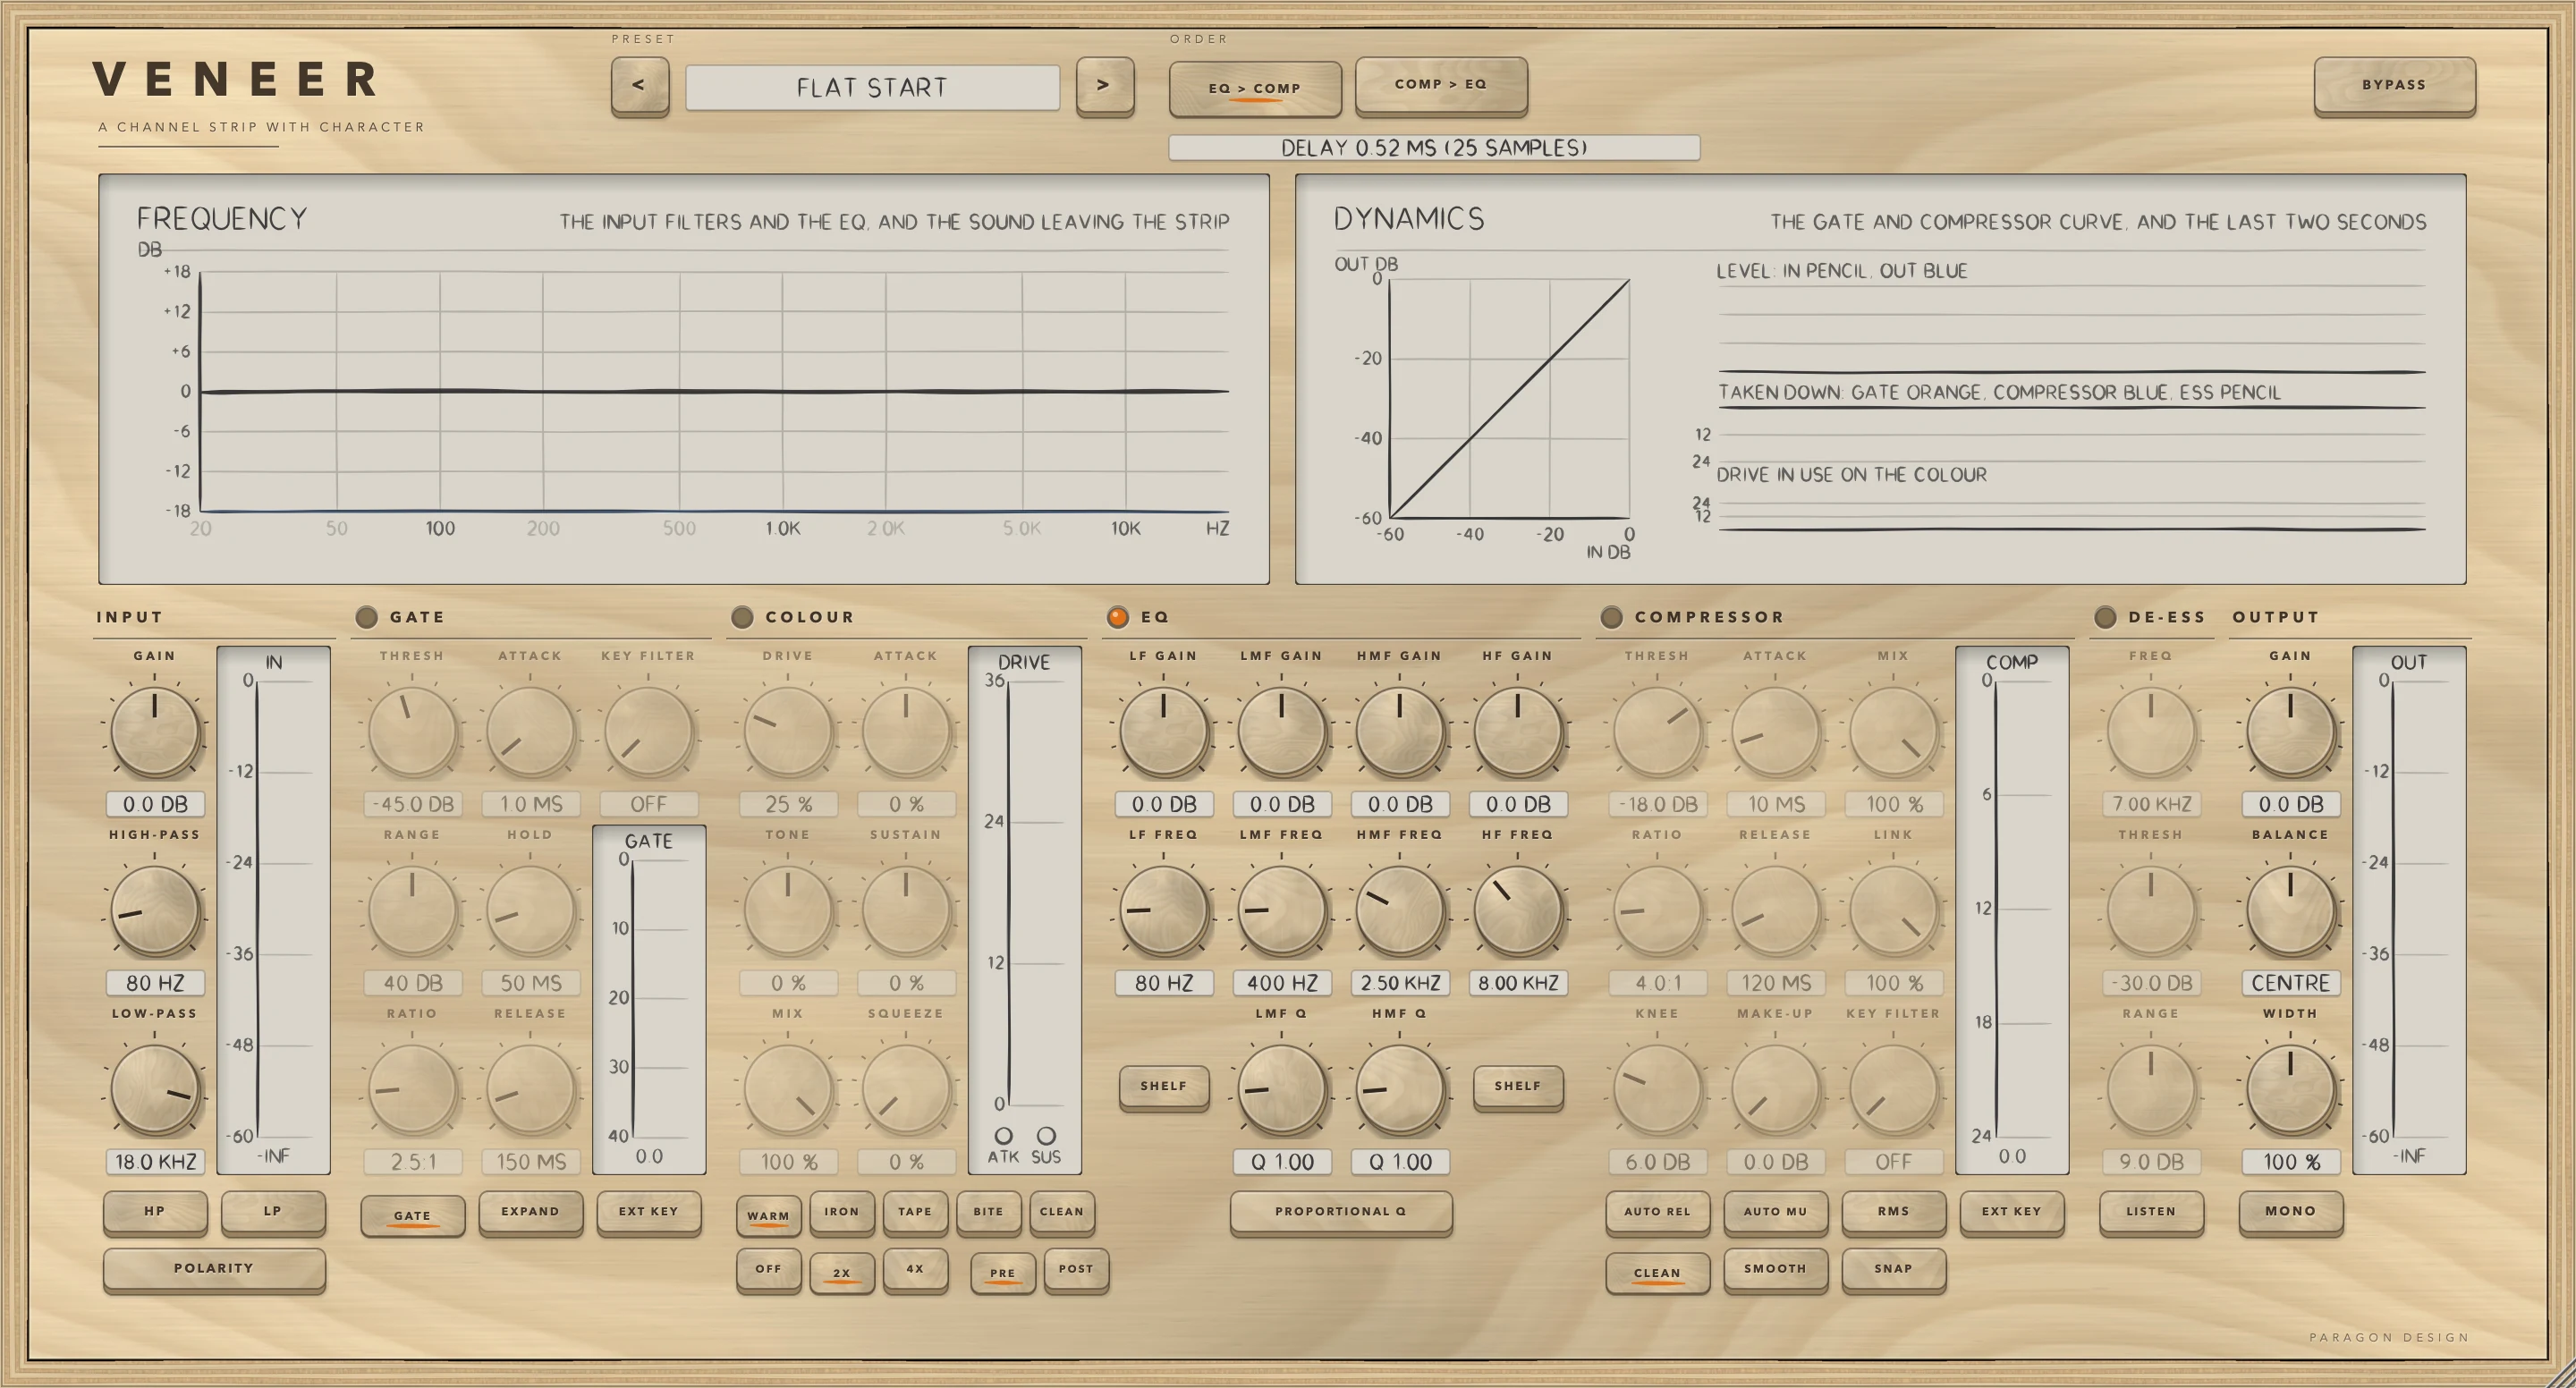
Task: Enable the Compressor section power LED
Action: pos(1611,617)
